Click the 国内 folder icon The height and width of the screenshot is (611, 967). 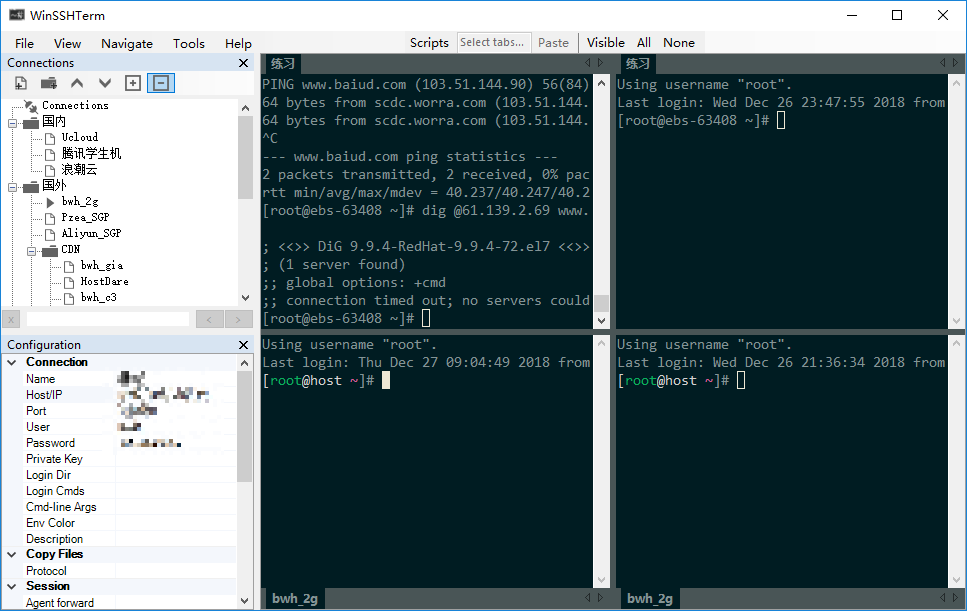pos(31,123)
